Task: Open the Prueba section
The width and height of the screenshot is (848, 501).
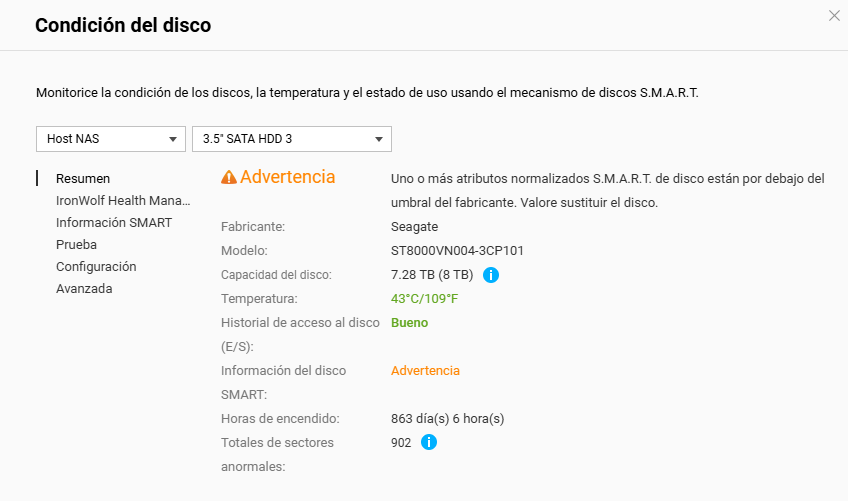Action: [x=76, y=244]
